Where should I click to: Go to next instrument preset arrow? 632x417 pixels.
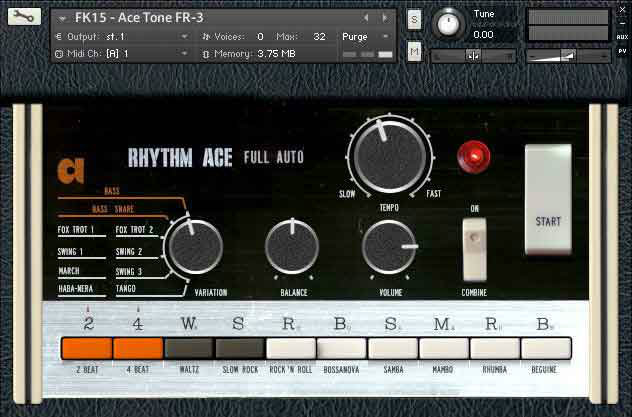[385, 18]
